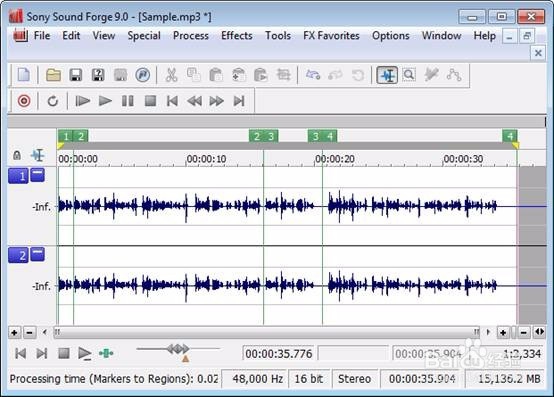Screen dimensions: 554x397
Task: Click data window Go to End button
Action: tap(42, 353)
